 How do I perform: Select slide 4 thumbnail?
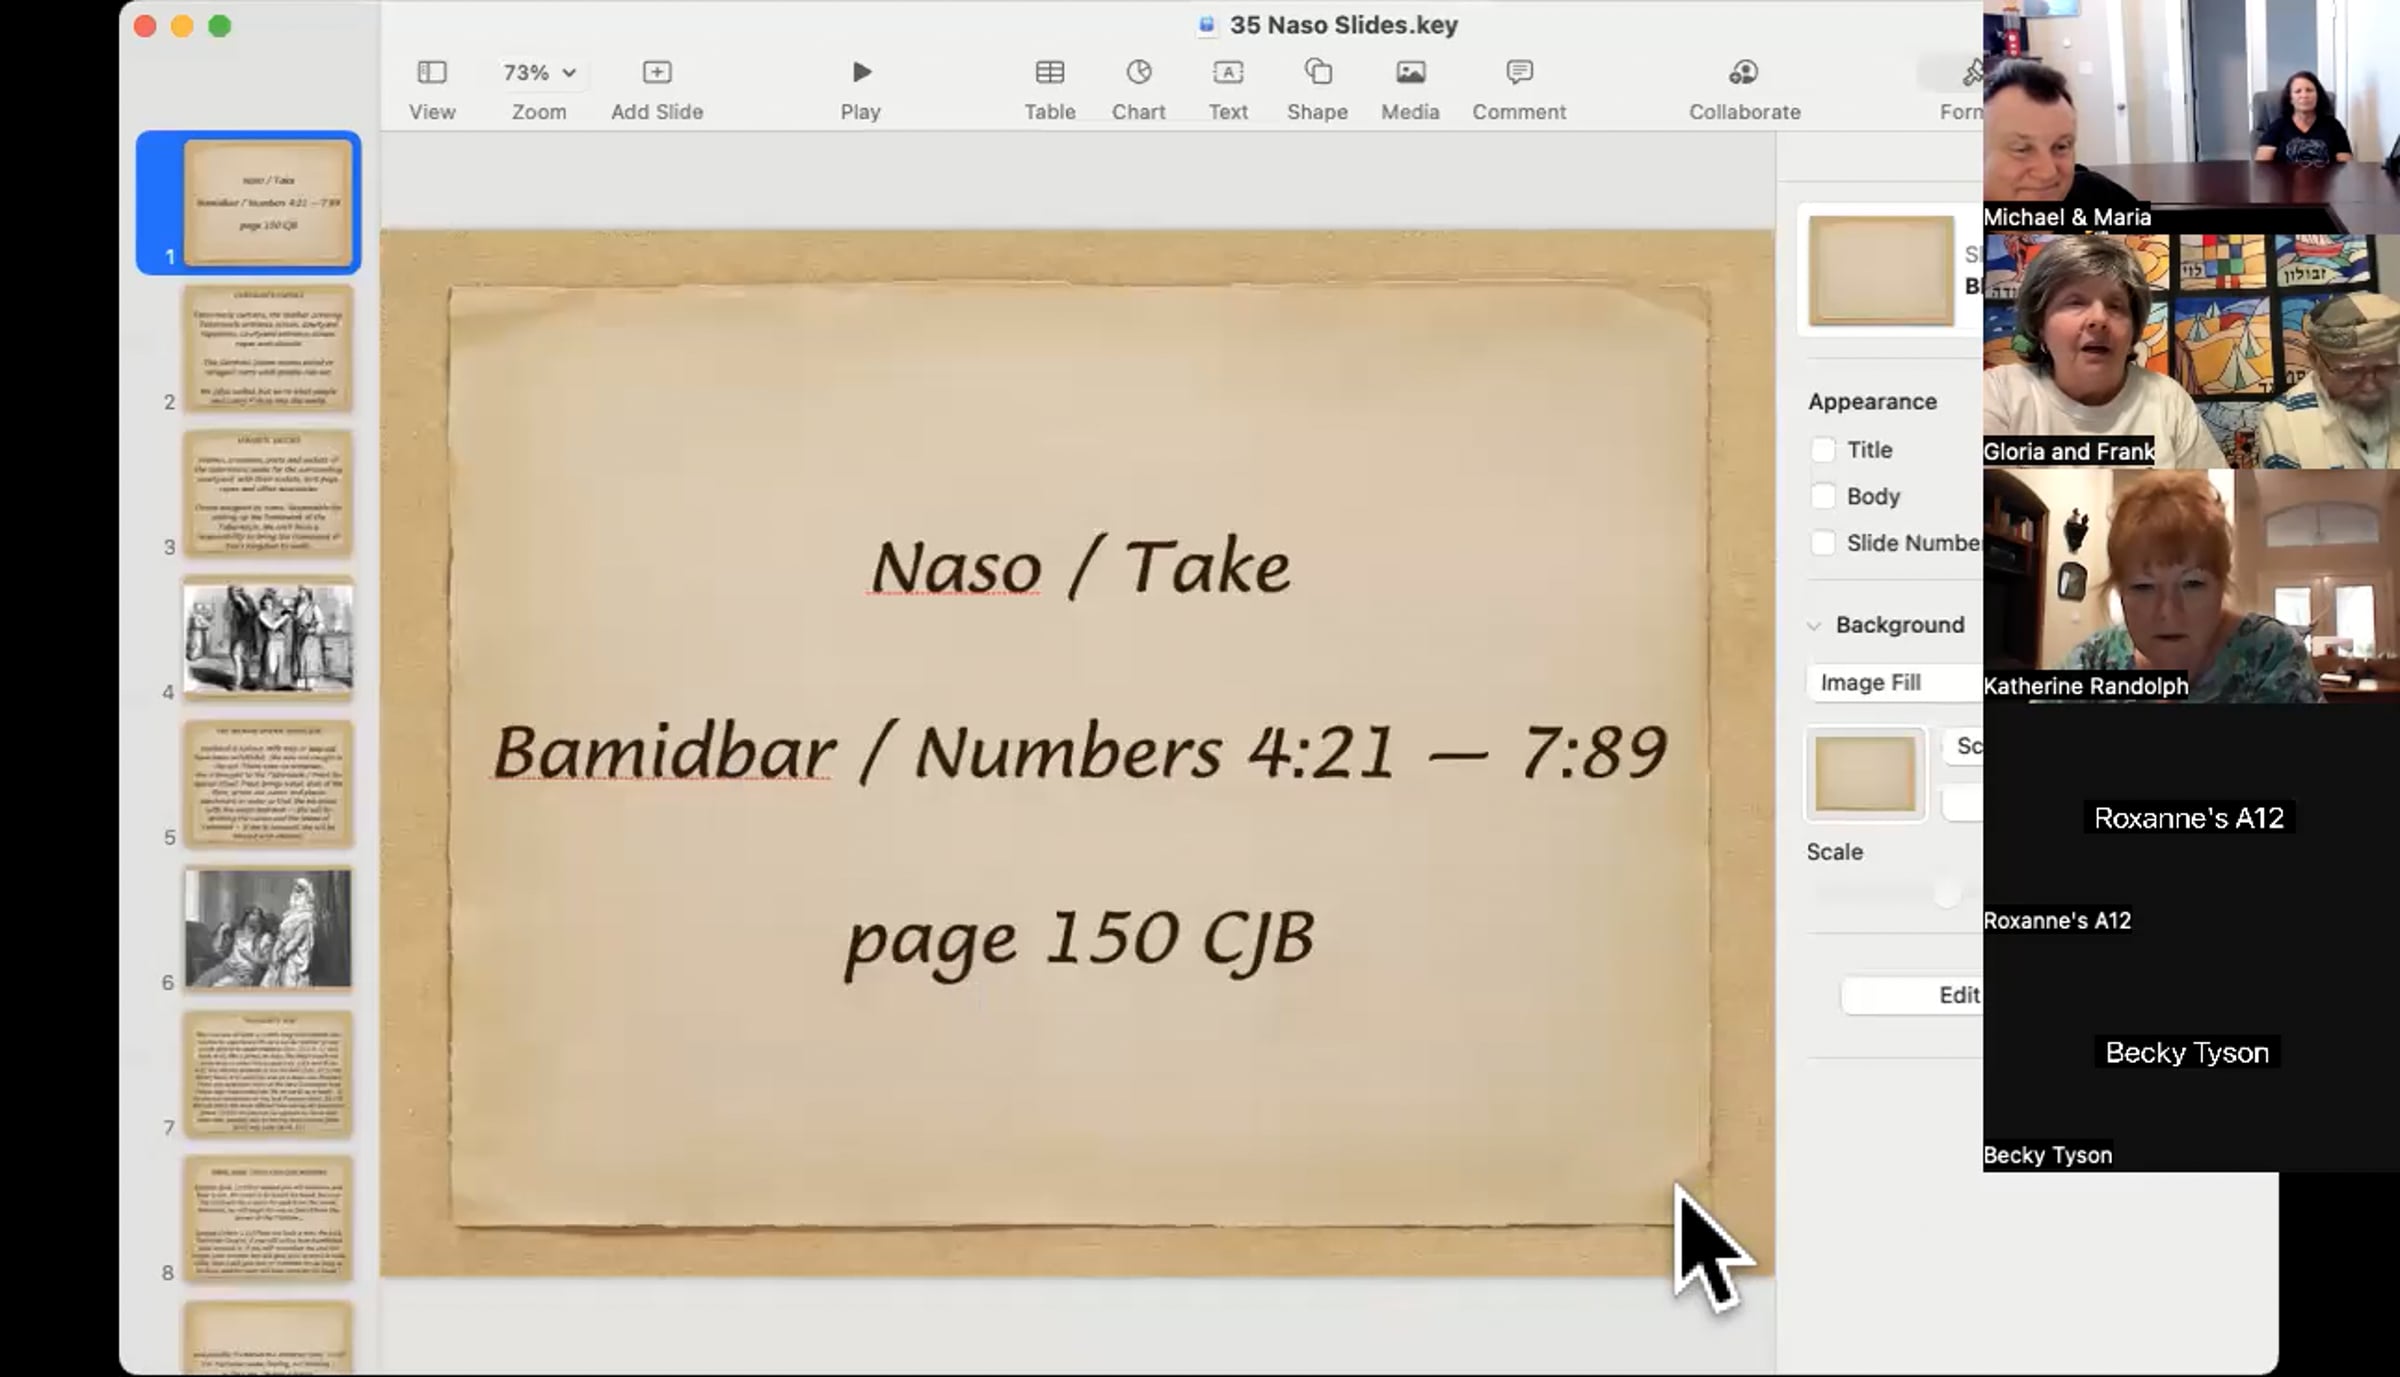267,638
